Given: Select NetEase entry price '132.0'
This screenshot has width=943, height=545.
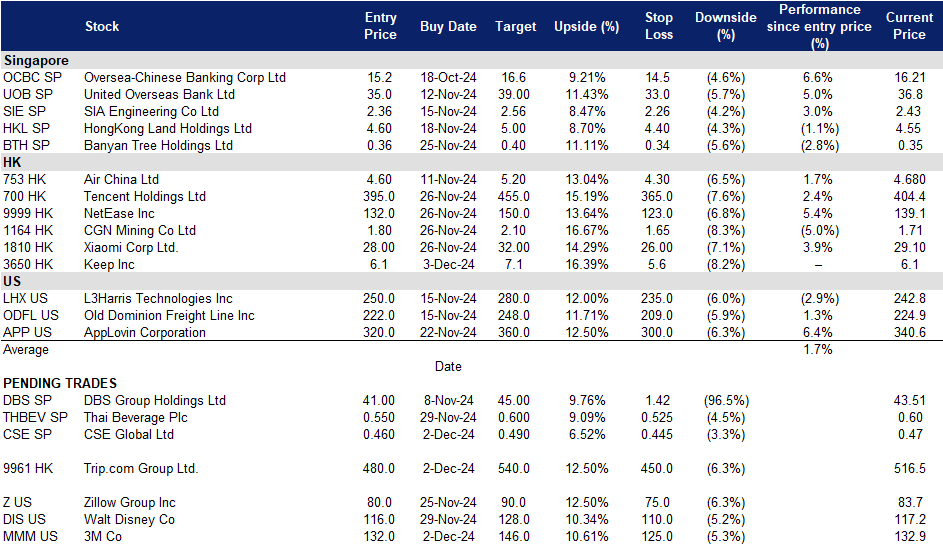Looking at the screenshot, I should coord(379,214).
